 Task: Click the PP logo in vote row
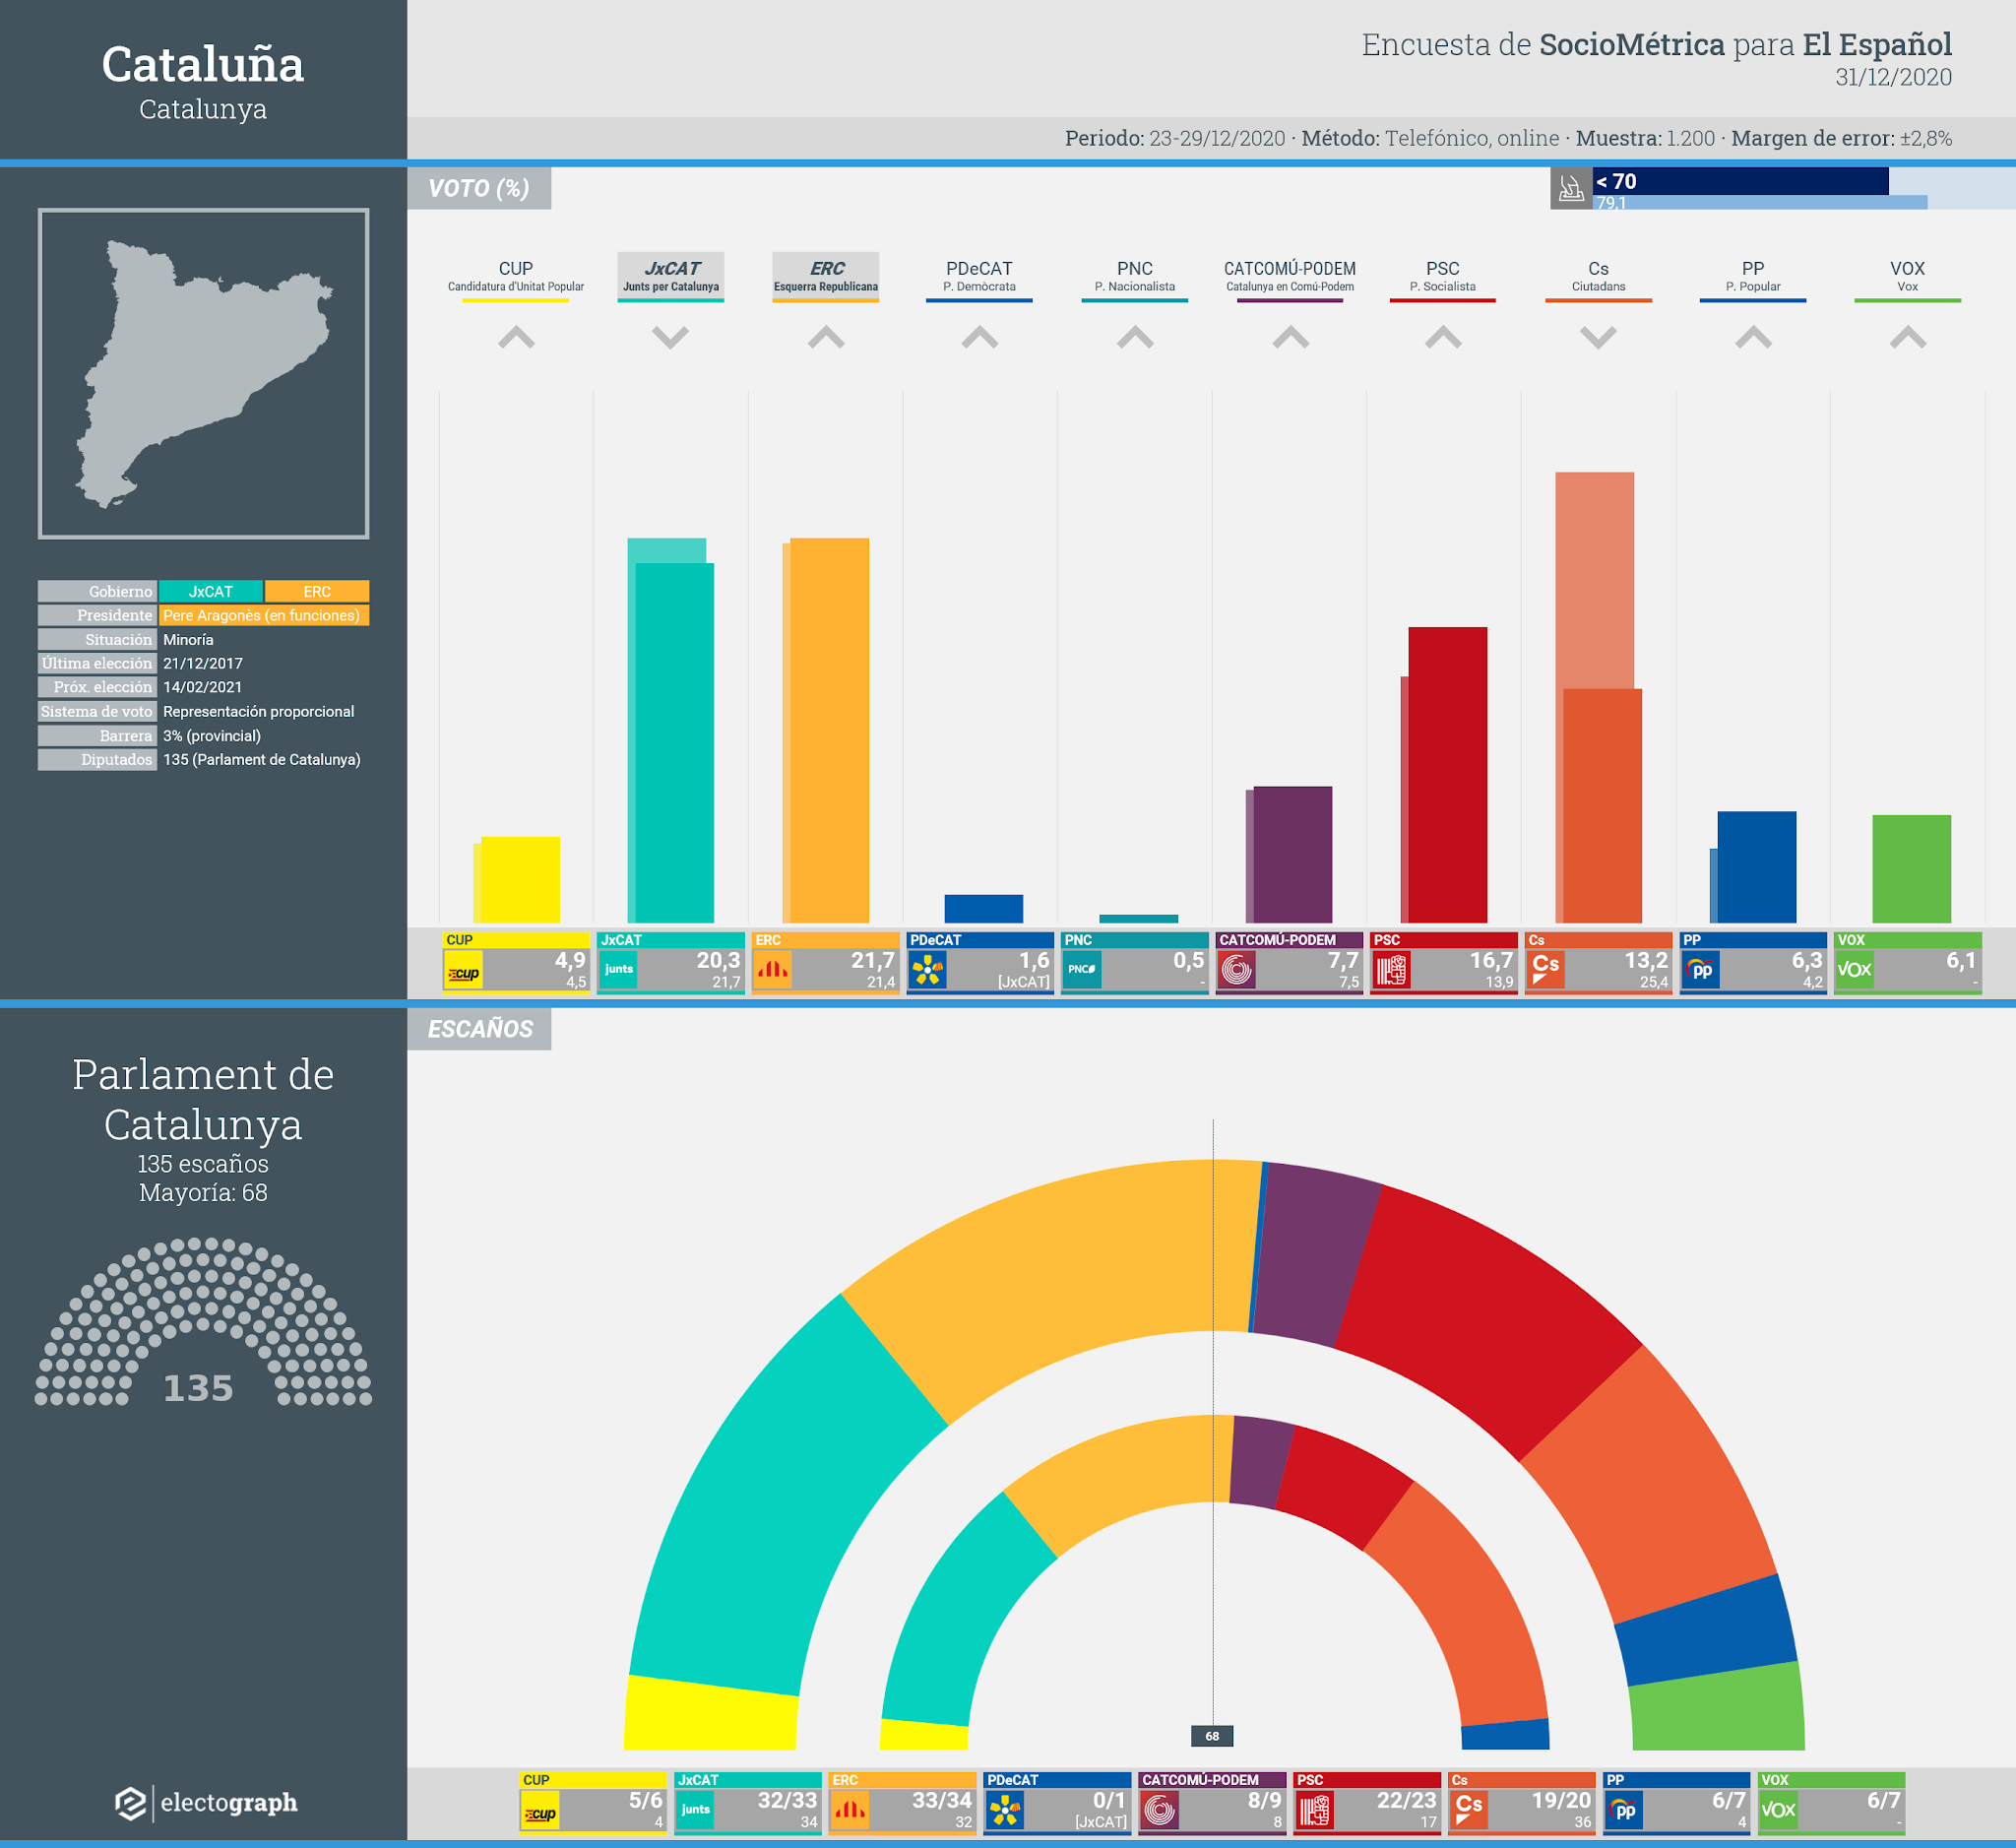click(x=1700, y=969)
